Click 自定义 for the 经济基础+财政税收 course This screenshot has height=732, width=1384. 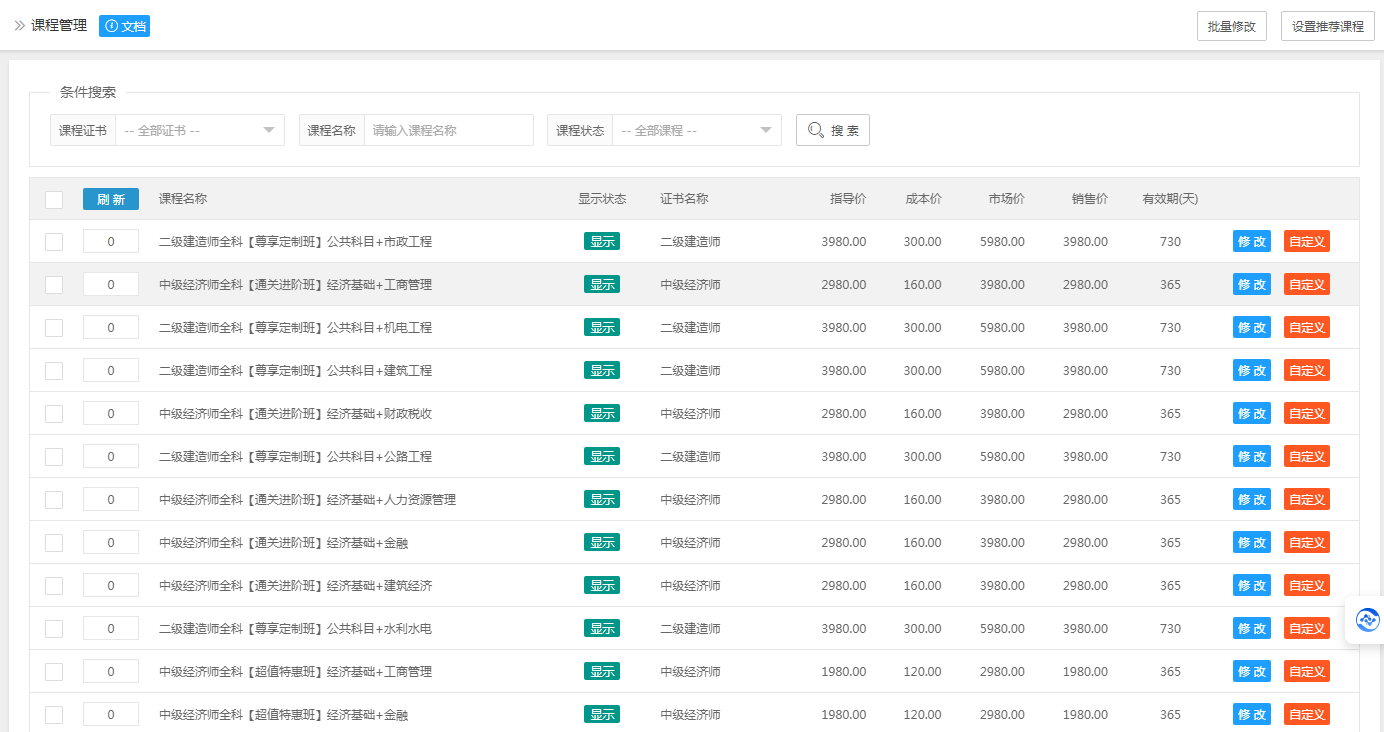click(x=1307, y=413)
